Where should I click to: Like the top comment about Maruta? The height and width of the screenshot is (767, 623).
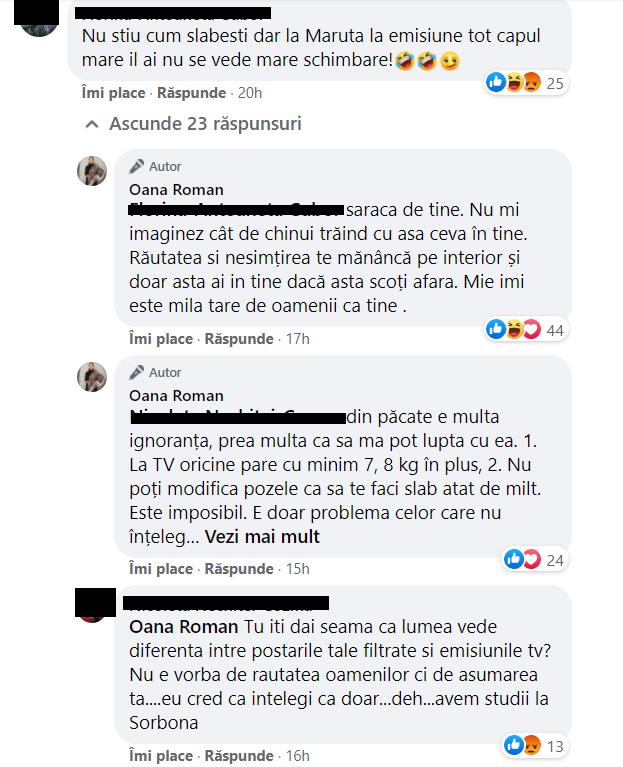coord(113,92)
